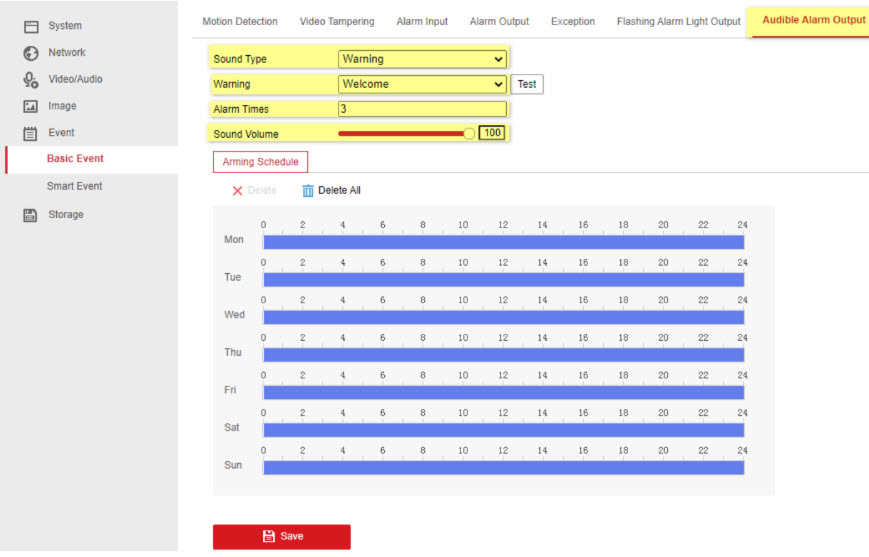
Task: Click the Image icon in sidebar
Action: pos(30,107)
